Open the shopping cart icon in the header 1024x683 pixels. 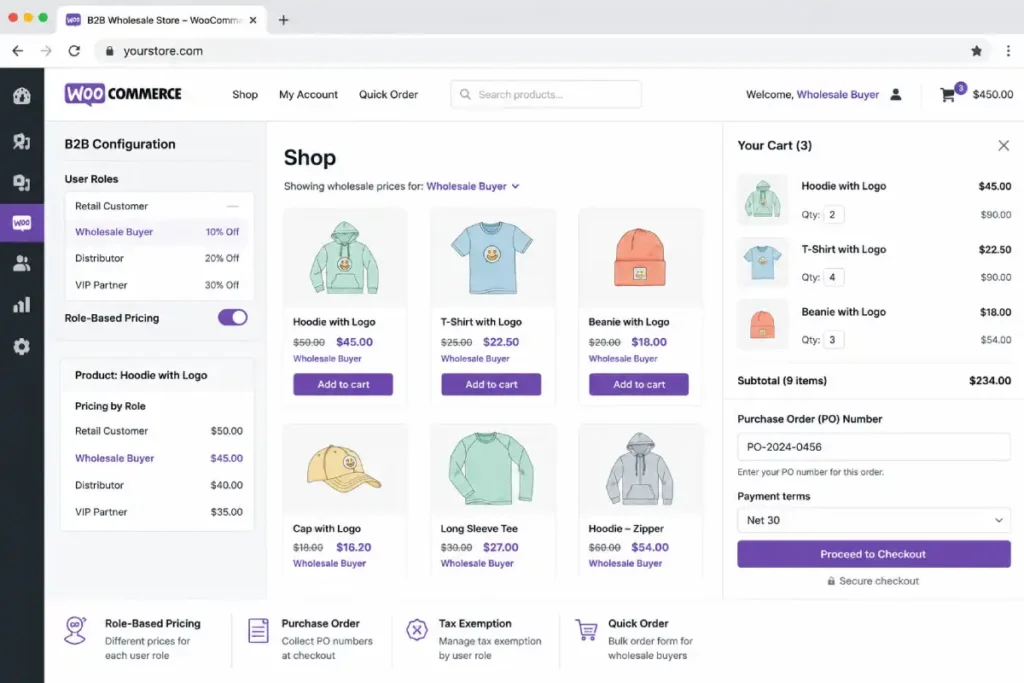coord(948,95)
